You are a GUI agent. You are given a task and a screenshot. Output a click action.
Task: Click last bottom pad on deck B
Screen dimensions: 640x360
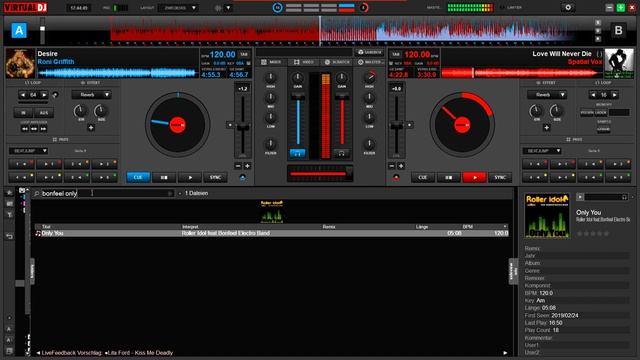click(618, 177)
